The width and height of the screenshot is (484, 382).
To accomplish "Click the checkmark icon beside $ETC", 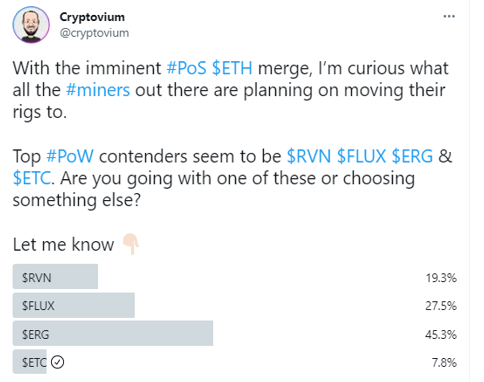I will [58, 362].
